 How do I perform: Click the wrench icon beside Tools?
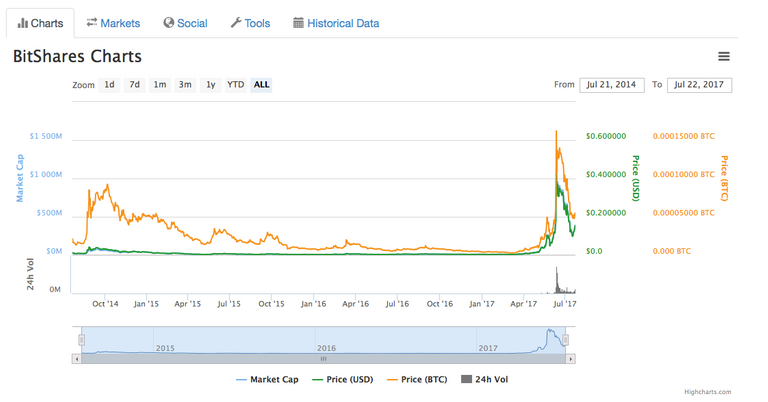[x=236, y=23]
